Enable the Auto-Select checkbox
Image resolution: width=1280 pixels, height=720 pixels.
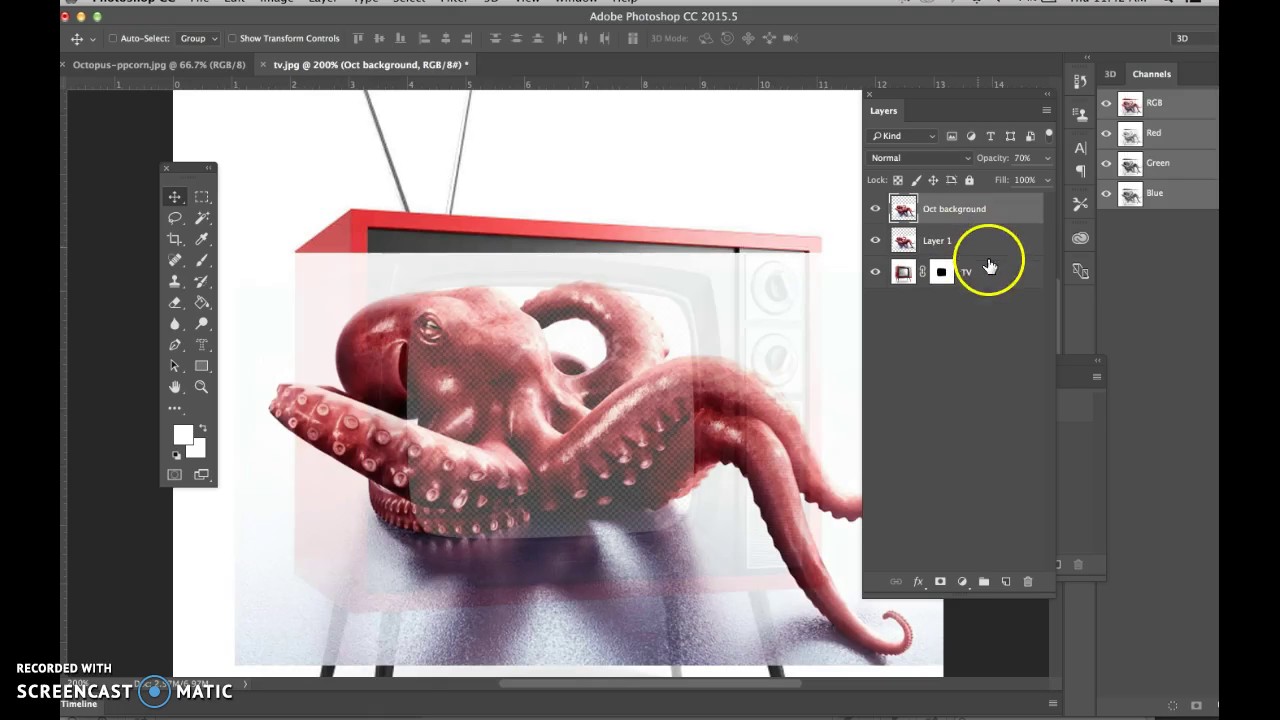pyautogui.click(x=113, y=39)
